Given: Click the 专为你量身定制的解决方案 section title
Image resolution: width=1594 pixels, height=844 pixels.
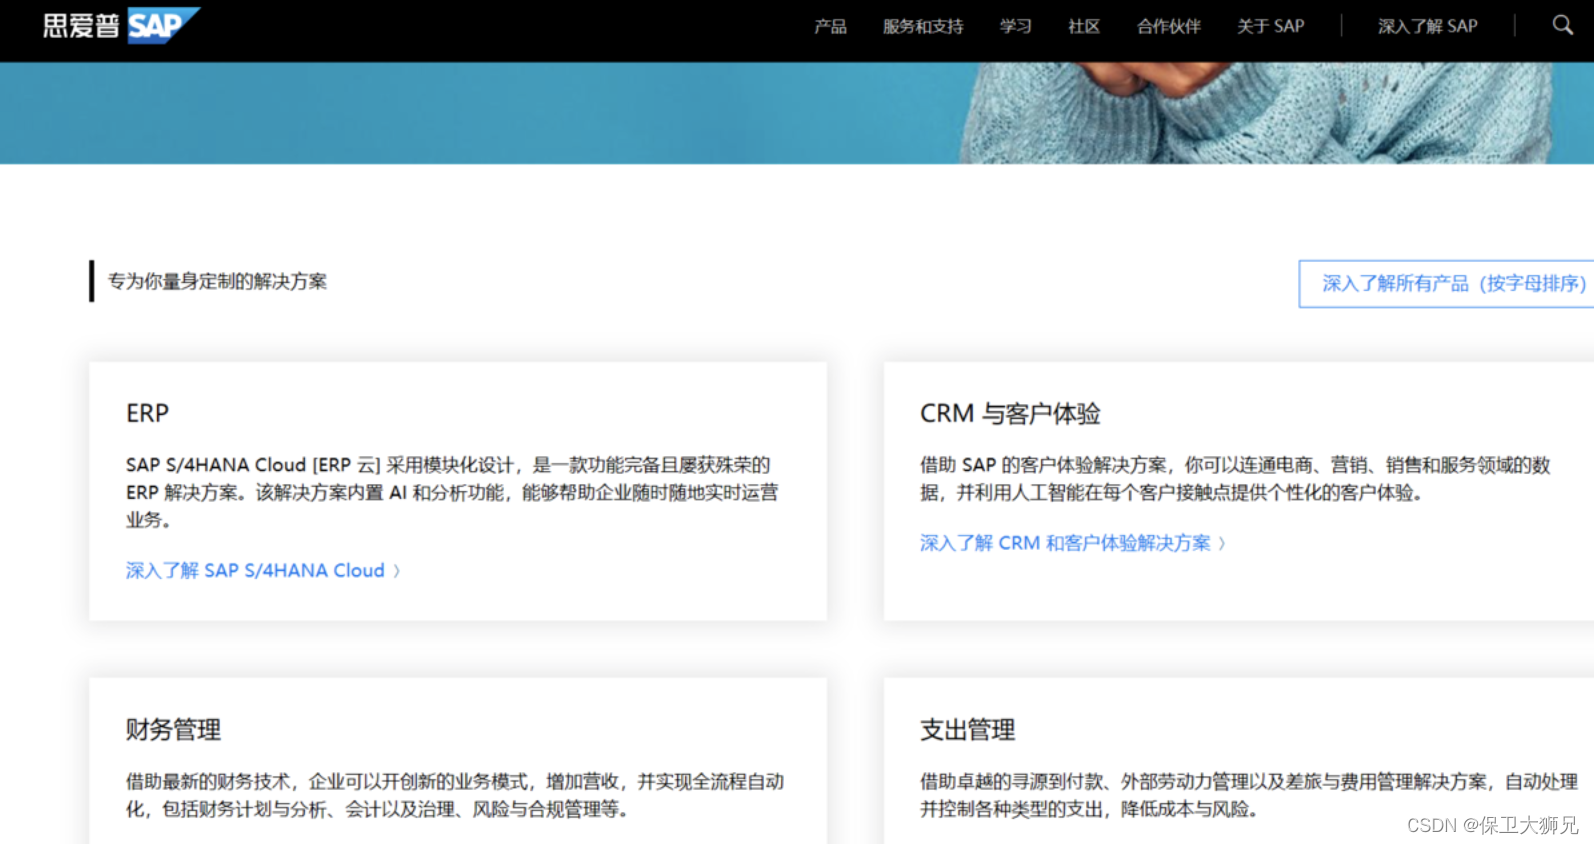Looking at the screenshot, I should point(217,281).
